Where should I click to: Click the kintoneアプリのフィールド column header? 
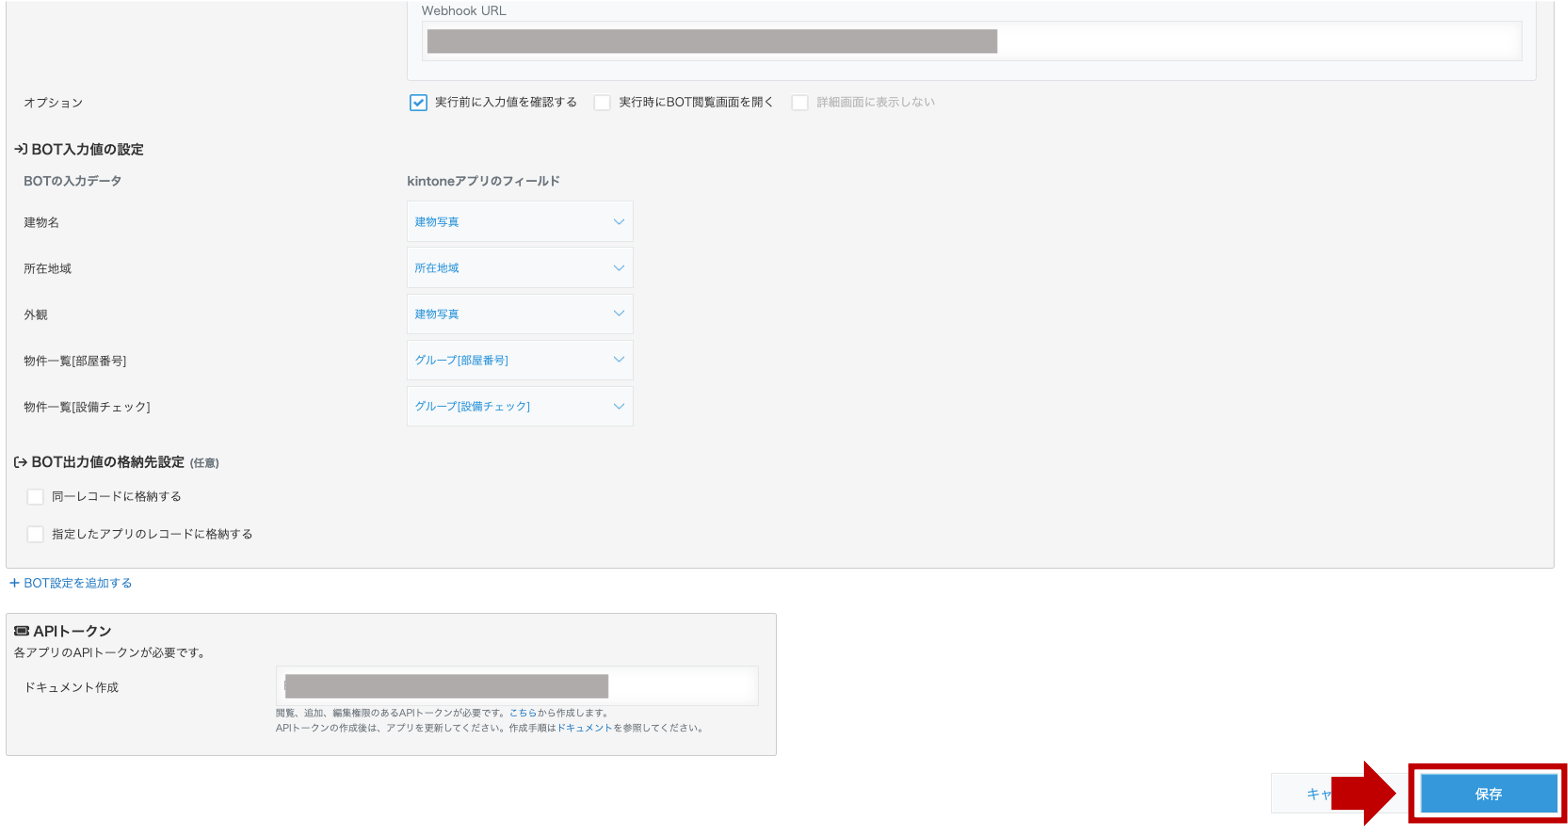tap(483, 181)
